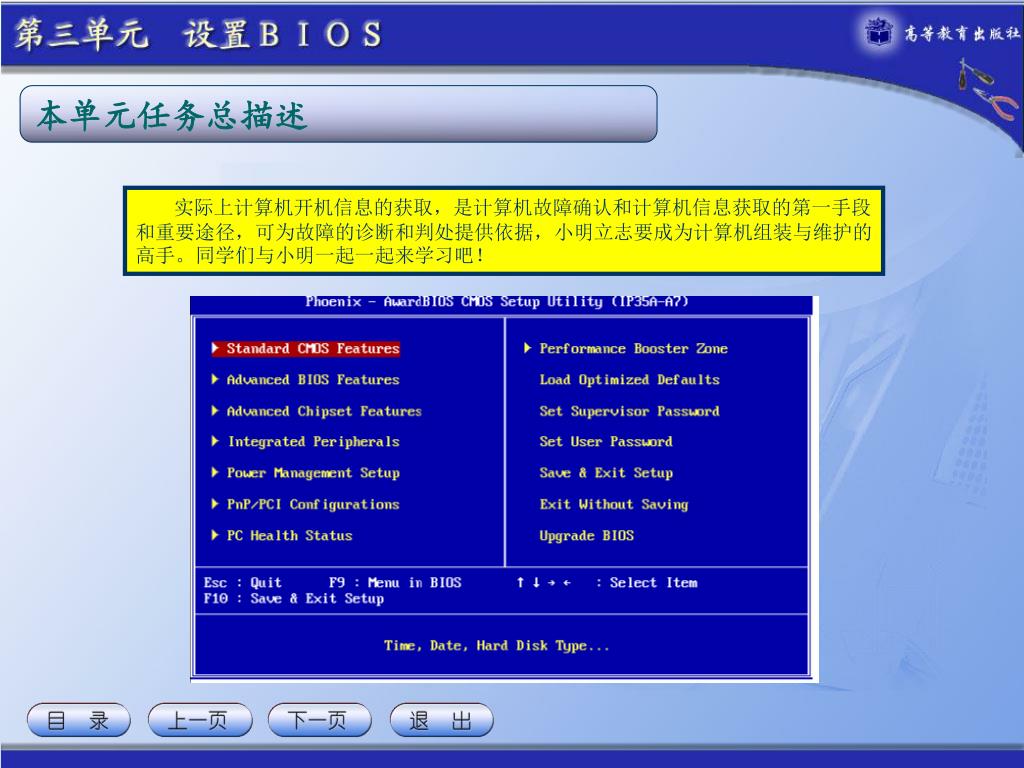Click arrow beside Power Management Setup

[215, 473]
